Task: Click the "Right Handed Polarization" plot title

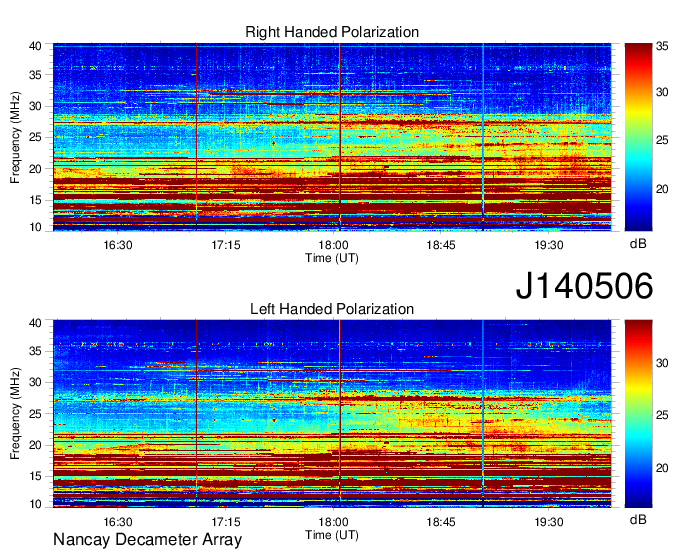Action: 332,33
